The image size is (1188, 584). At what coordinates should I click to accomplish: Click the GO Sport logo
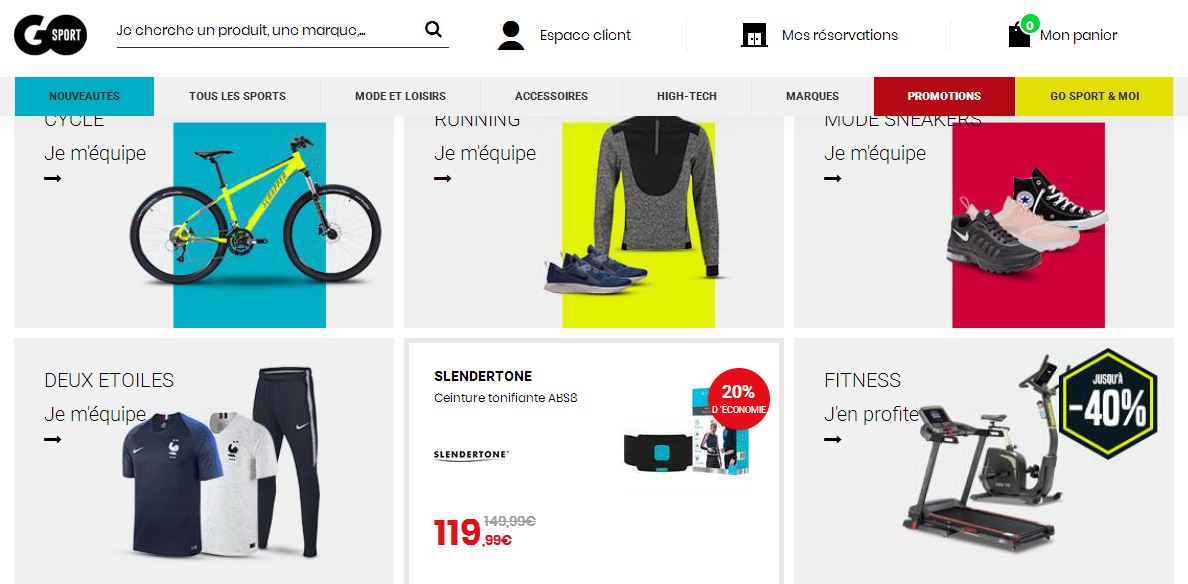[51, 35]
